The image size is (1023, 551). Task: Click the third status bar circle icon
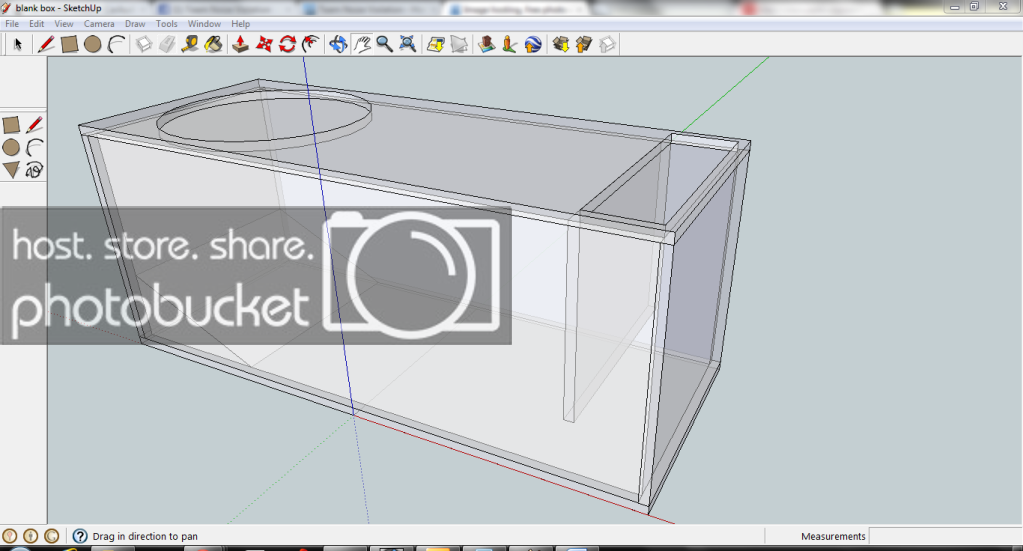coord(52,536)
